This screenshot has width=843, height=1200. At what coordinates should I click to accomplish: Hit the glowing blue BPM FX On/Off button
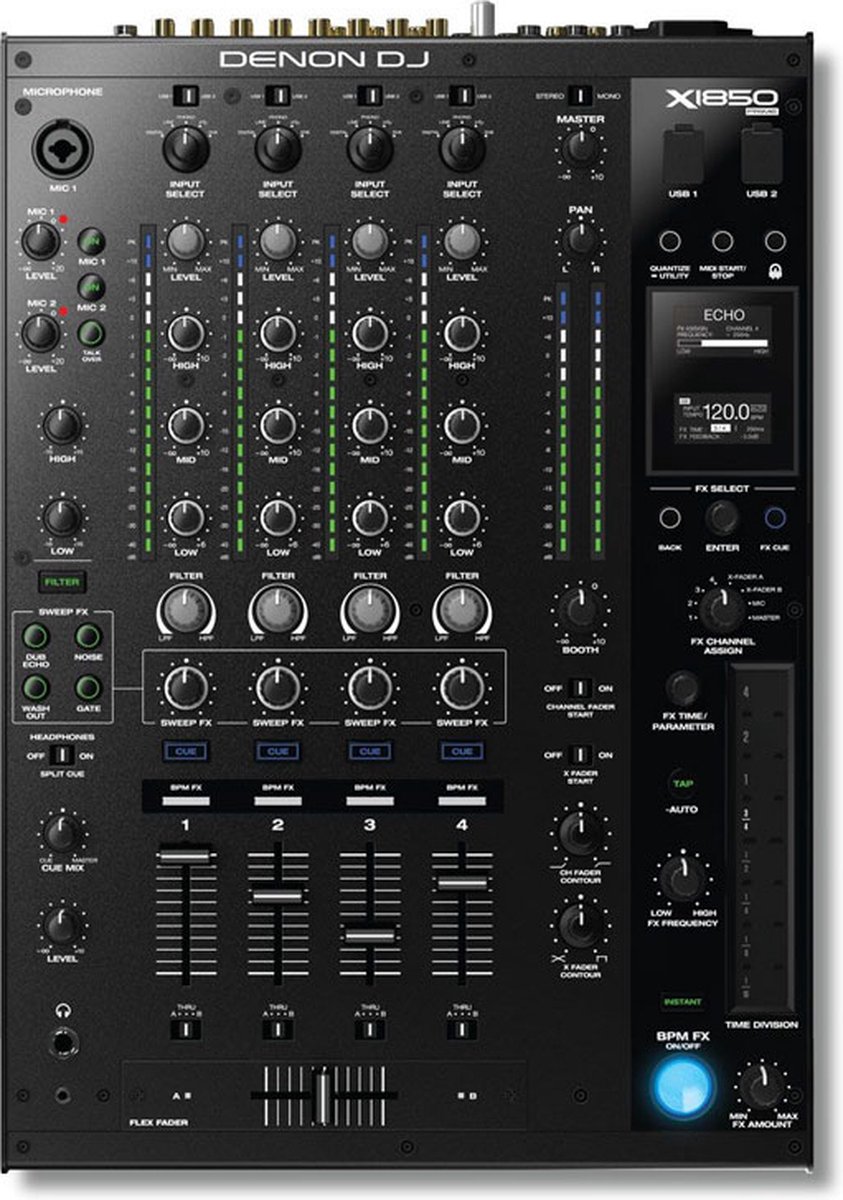click(683, 1088)
